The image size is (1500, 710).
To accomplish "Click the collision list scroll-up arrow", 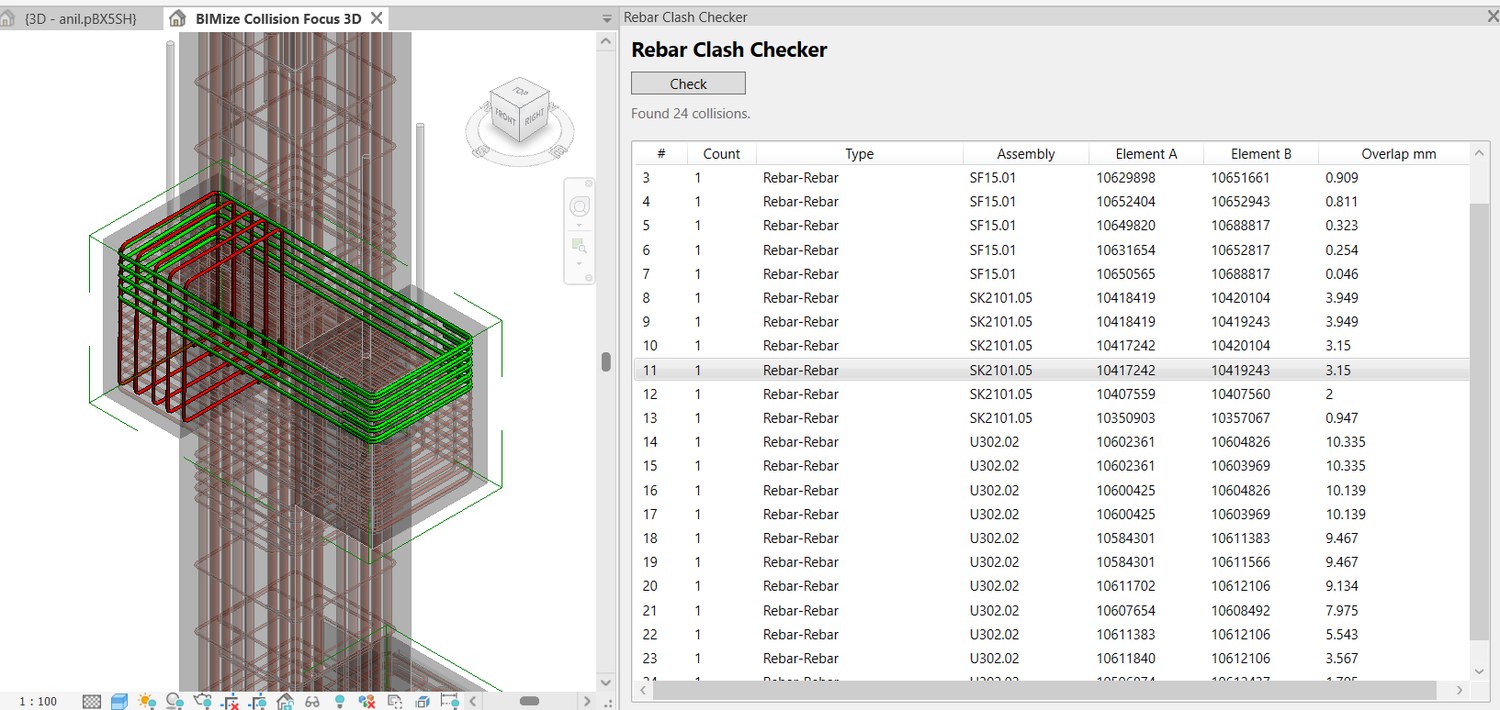I will (x=1480, y=154).
